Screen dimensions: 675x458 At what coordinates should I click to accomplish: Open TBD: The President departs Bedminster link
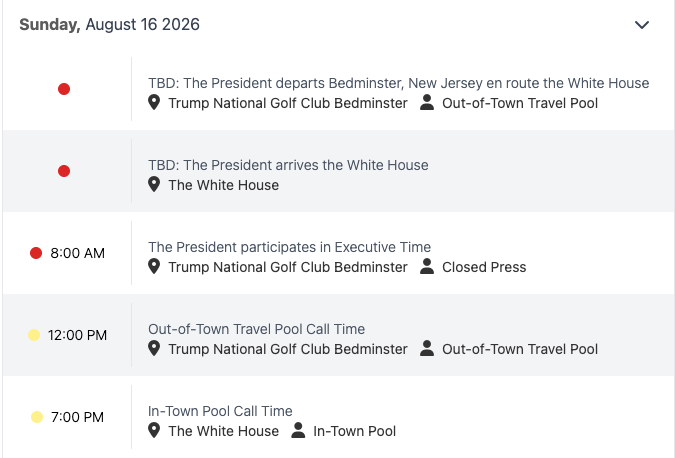(x=399, y=83)
